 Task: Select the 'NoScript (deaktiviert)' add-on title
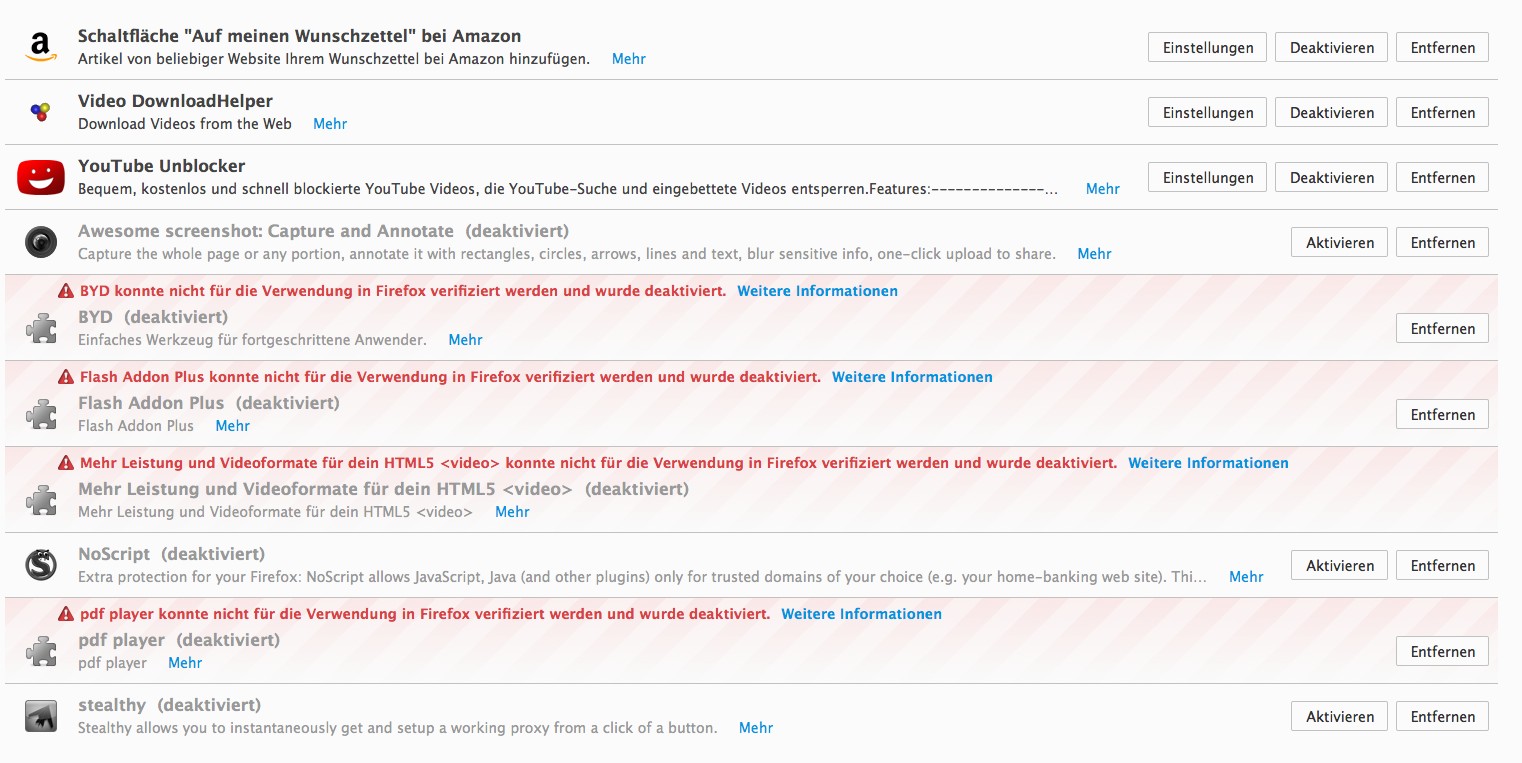click(171, 554)
